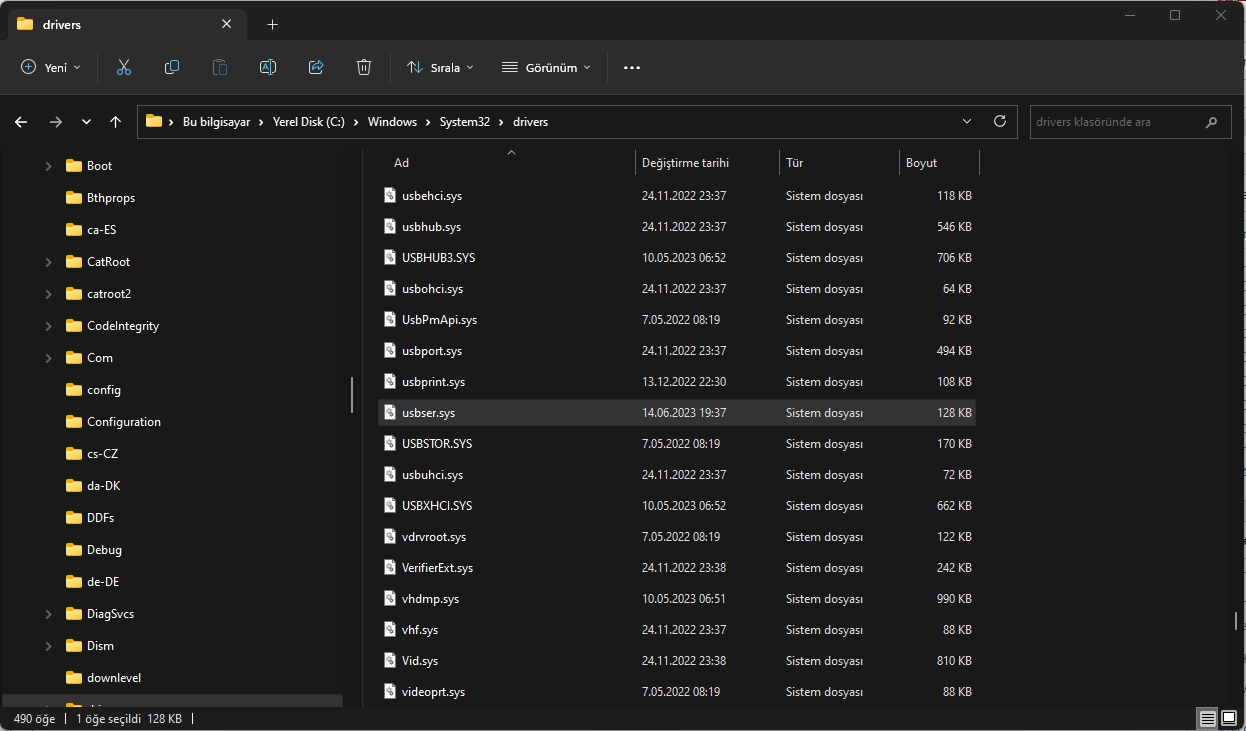Open the Görünüm view menu
1246x731 pixels.
pyautogui.click(x=546, y=67)
